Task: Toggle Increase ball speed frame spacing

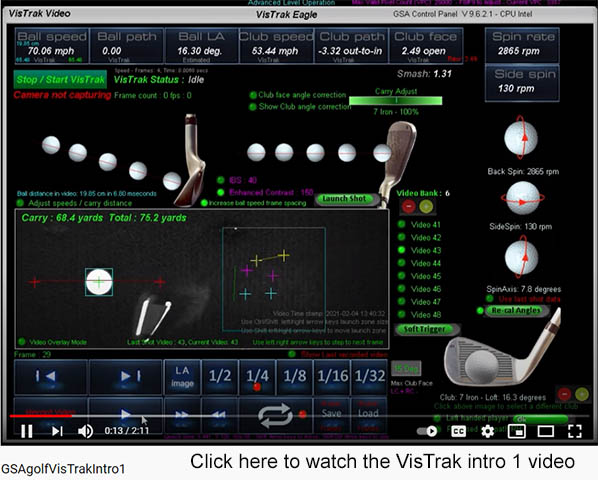Action: 254,203
